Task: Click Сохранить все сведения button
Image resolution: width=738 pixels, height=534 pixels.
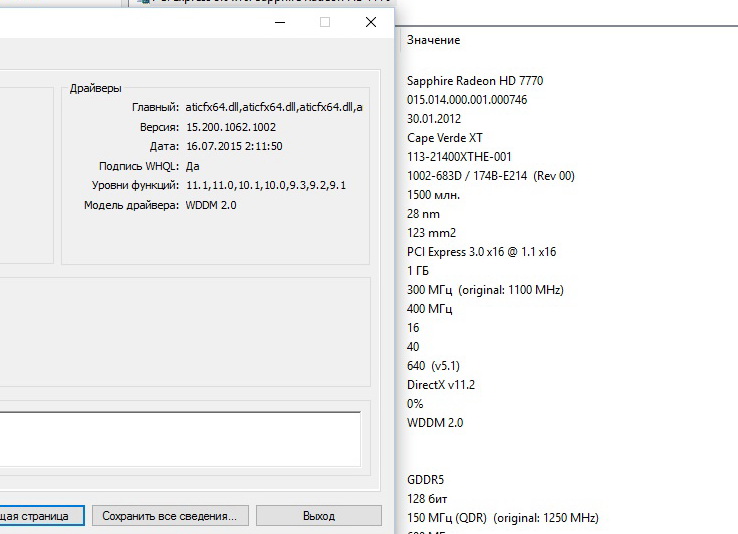Action: click(x=169, y=516)
